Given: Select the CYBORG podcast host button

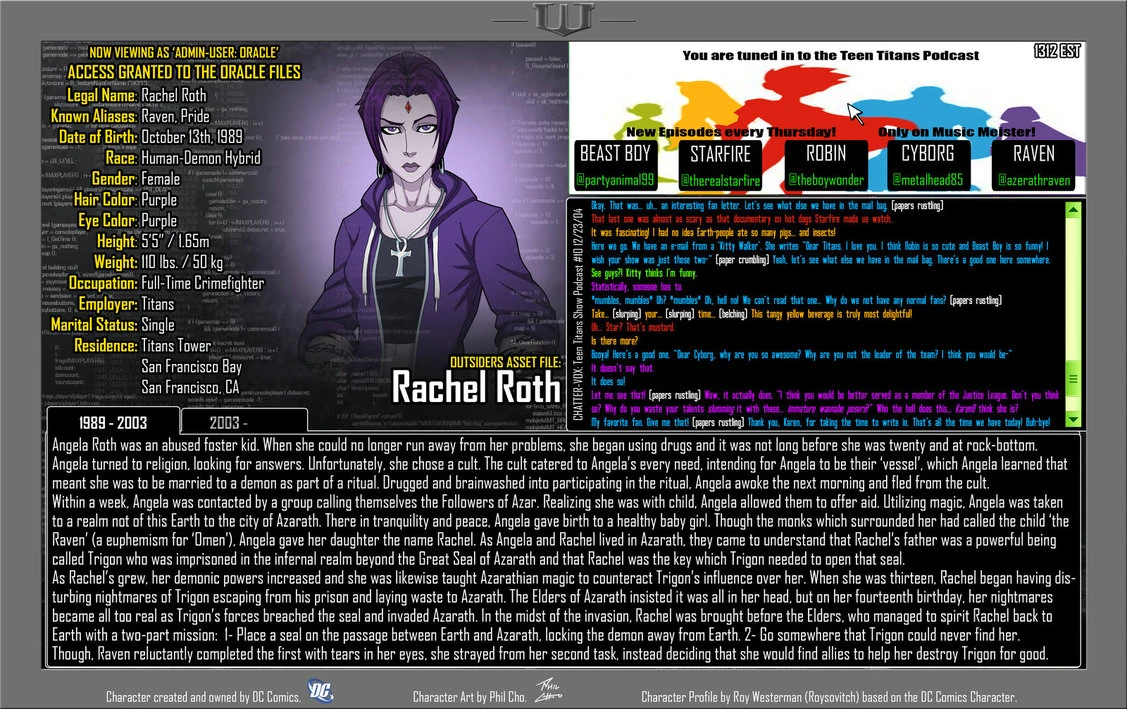Looking at the screenshot, I should (928, 165).
